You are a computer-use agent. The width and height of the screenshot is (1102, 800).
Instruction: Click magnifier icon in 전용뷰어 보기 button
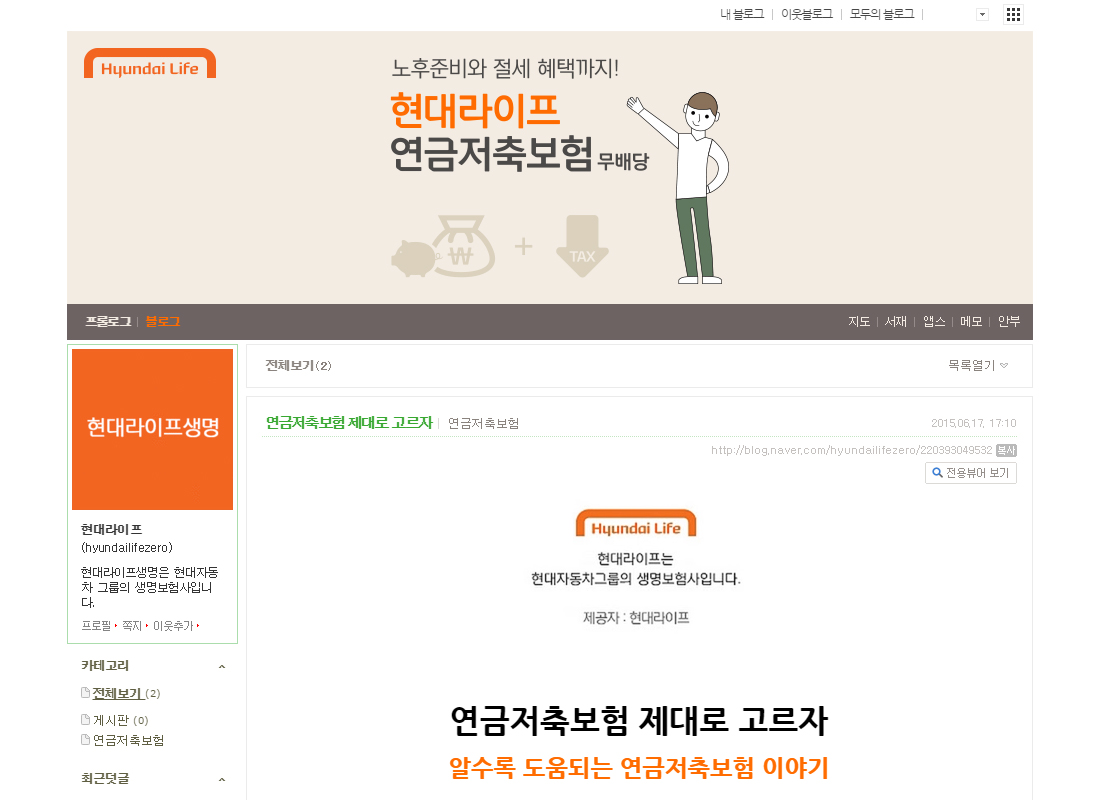pyautogui.click(x=937, y=473)
